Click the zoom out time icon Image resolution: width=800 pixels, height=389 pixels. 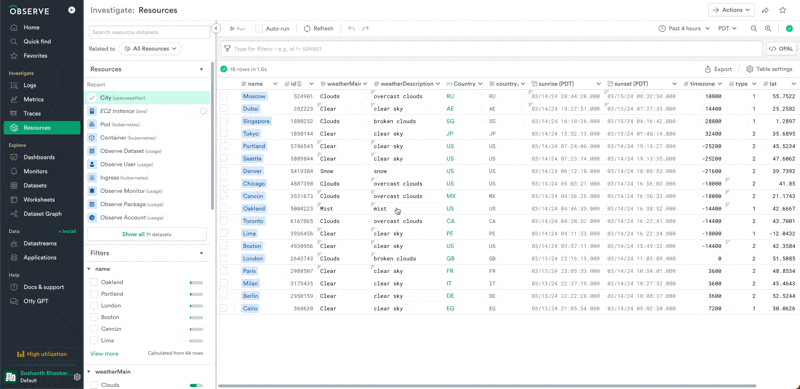pyautogui.click(x=754, y=29)
